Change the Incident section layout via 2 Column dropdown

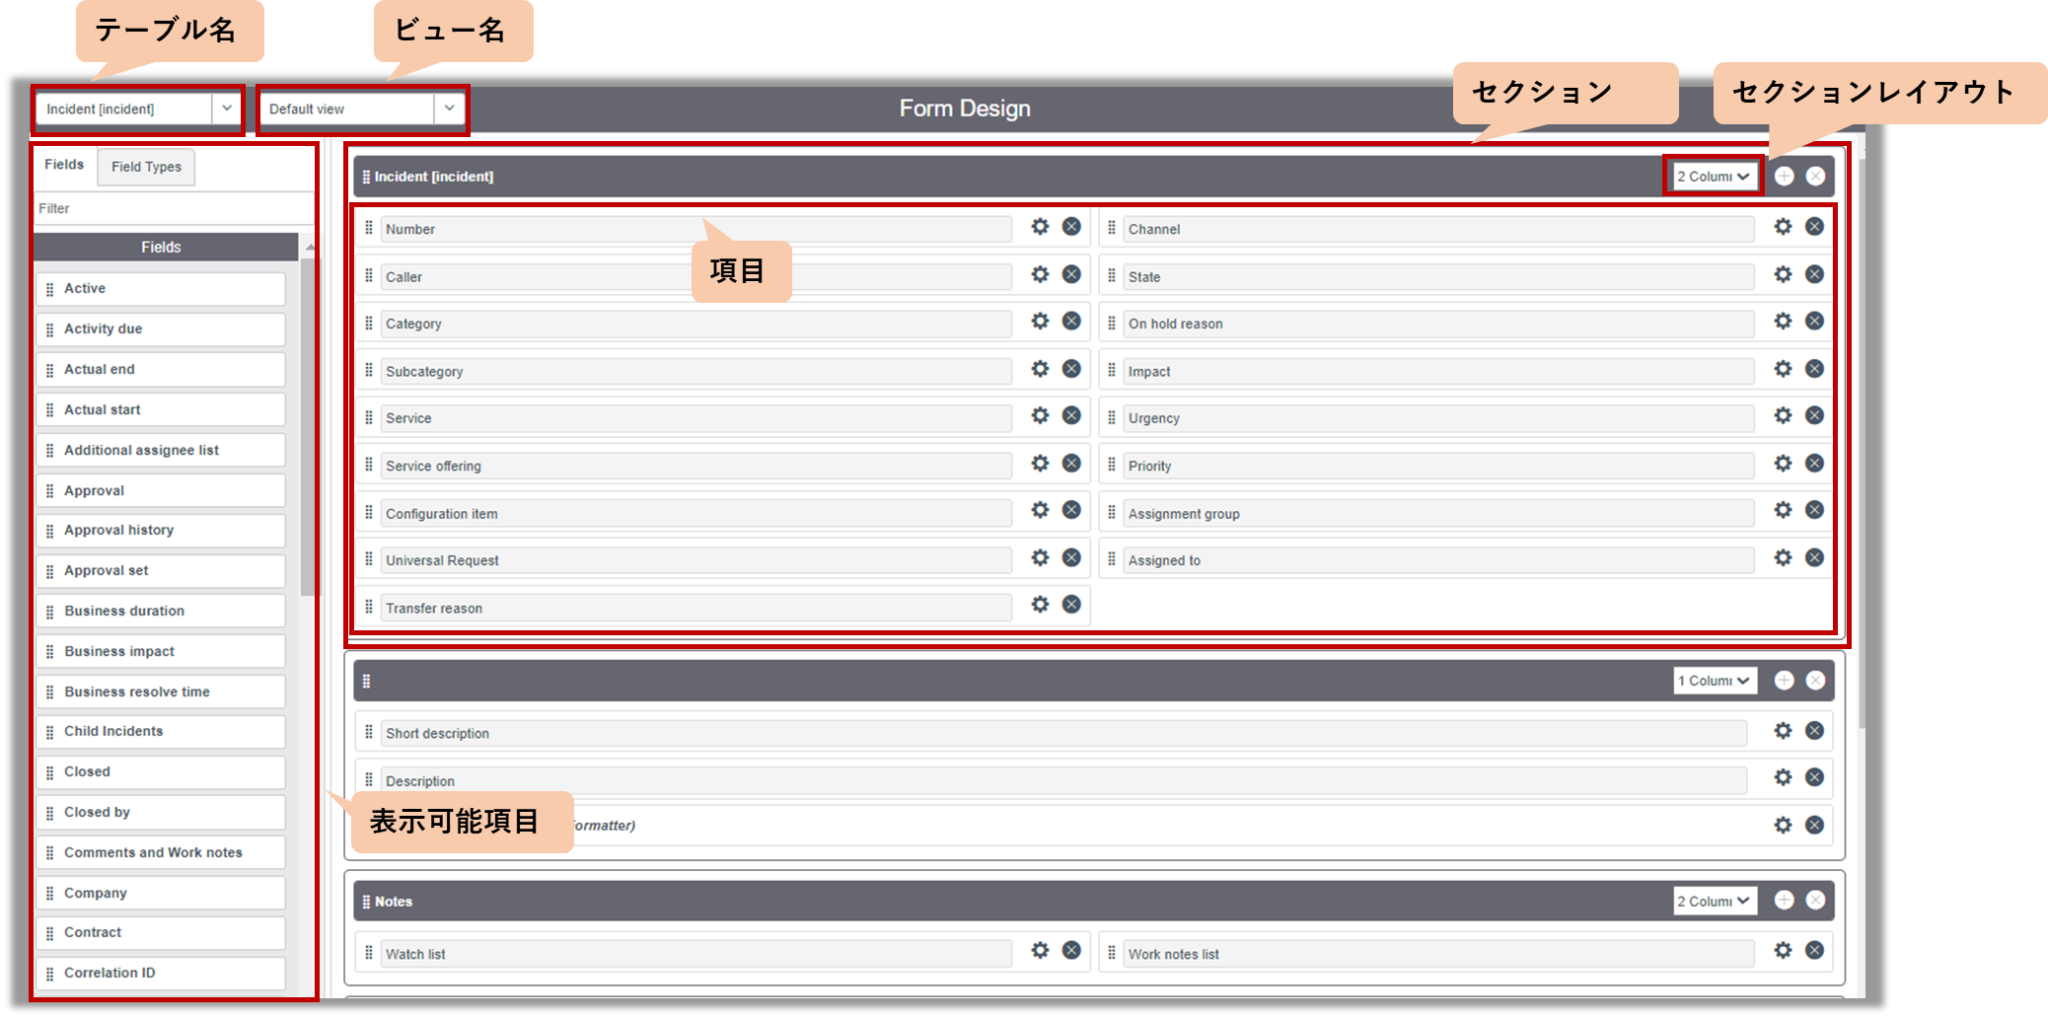[x=1712, y=175]
